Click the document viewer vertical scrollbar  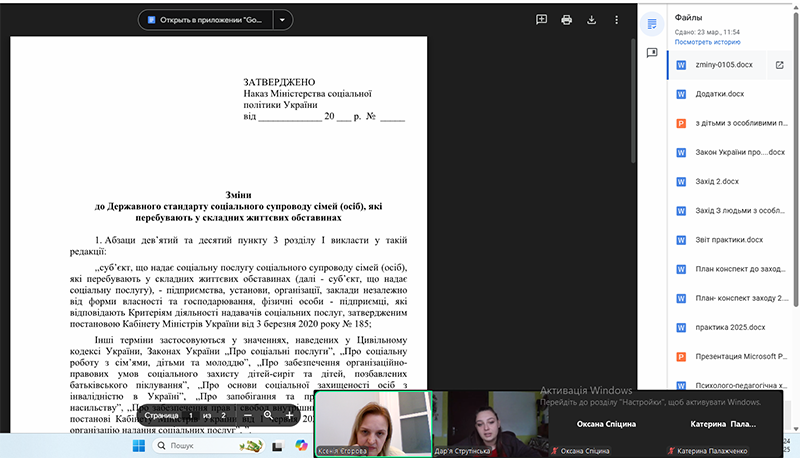pyautogui.click(x=633, y=100)
